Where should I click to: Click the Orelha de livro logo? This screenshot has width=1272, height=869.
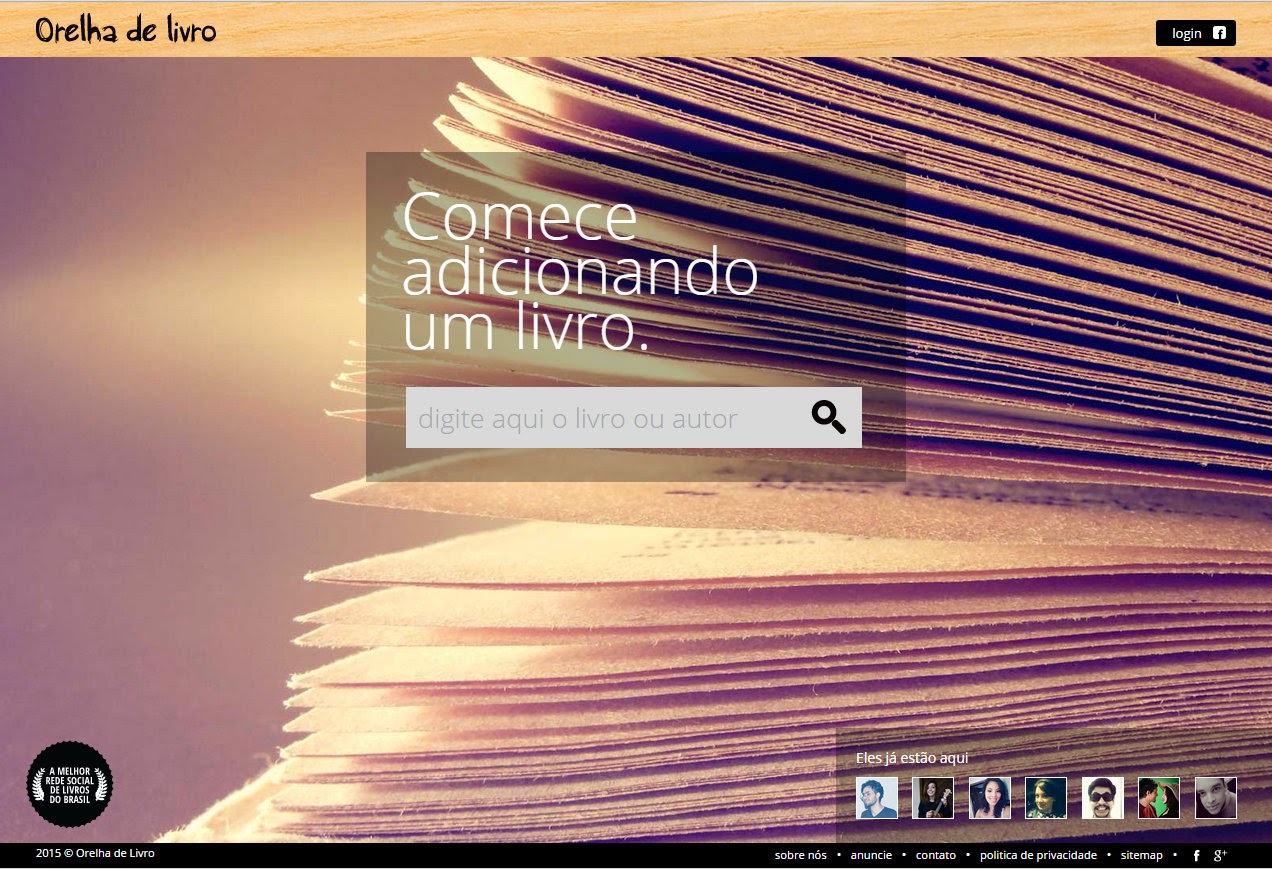(x=126, y=30)
